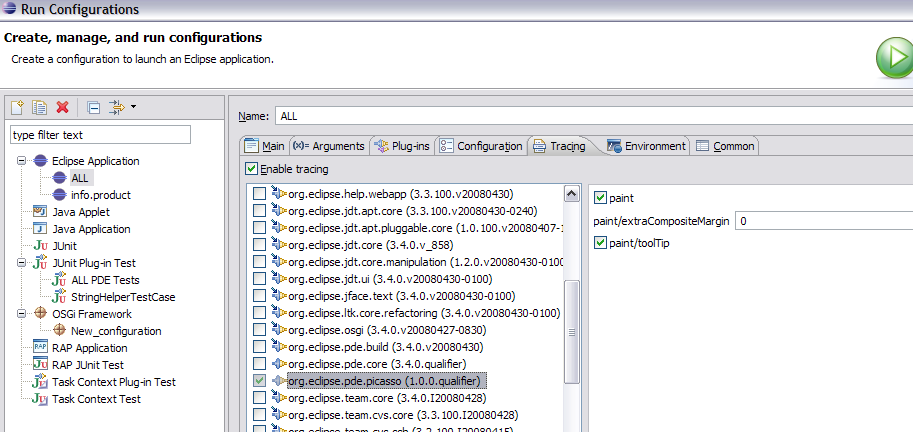Delete selected configuration with red X
Viewport: 913px width, 432px height.
pos(62,107)
